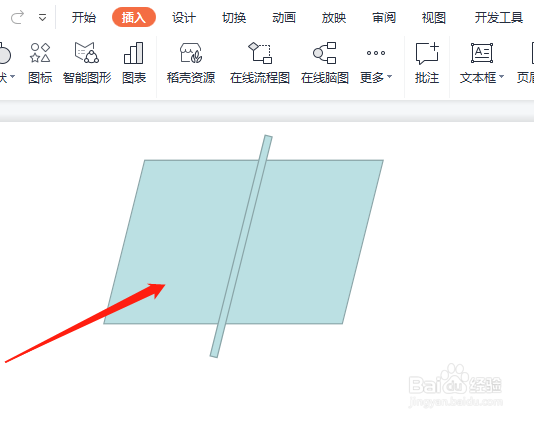
Task: Open the 图标 icon library
Action: point(40,63)
